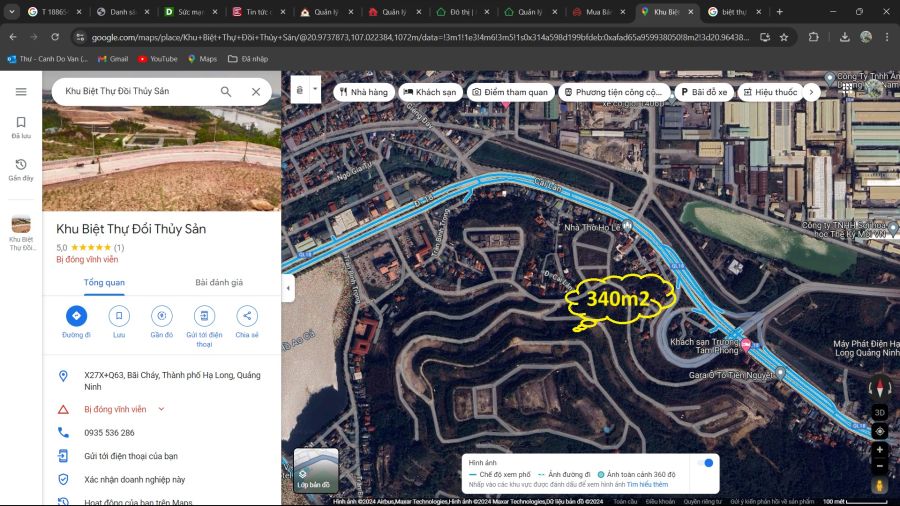Click the Tìm hiểu thêm link
Viewport: 900px width, 506px height.
point(648,484)
